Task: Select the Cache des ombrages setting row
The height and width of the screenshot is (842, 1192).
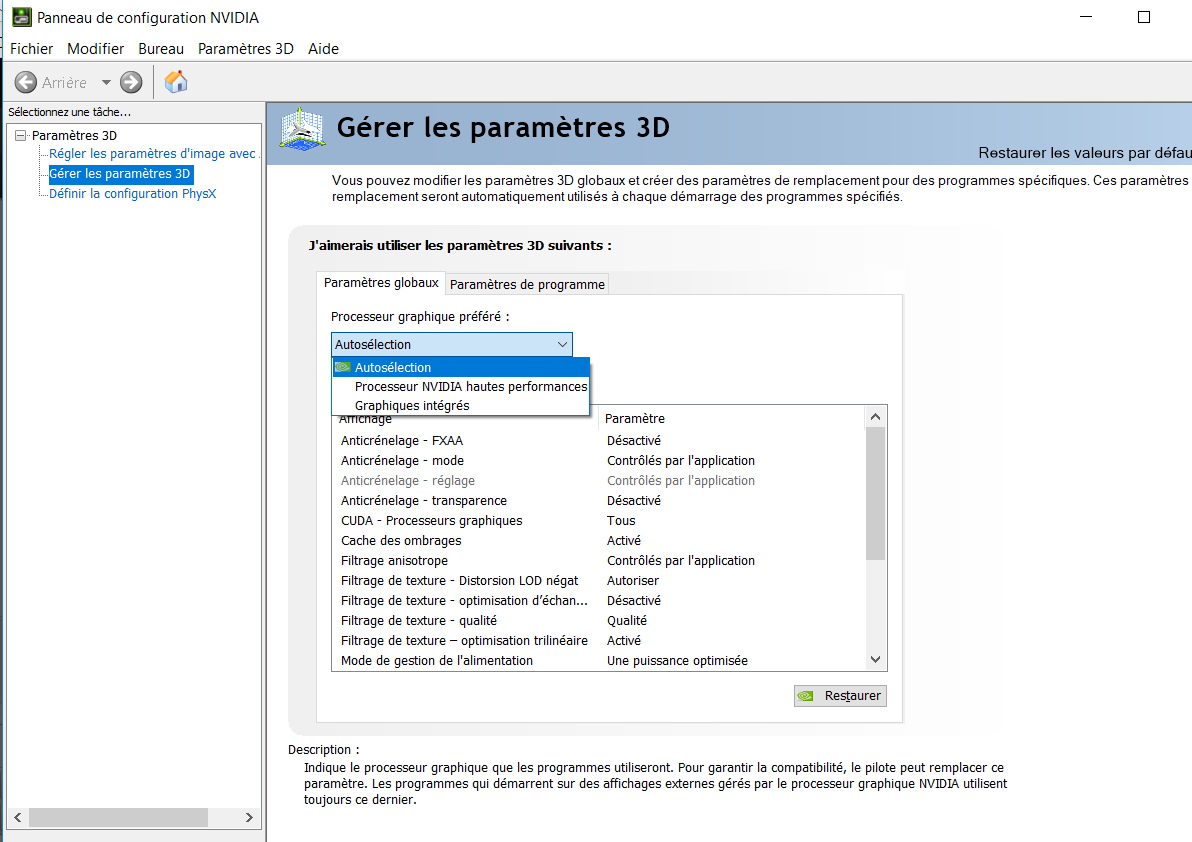Action: pos(401,540)
